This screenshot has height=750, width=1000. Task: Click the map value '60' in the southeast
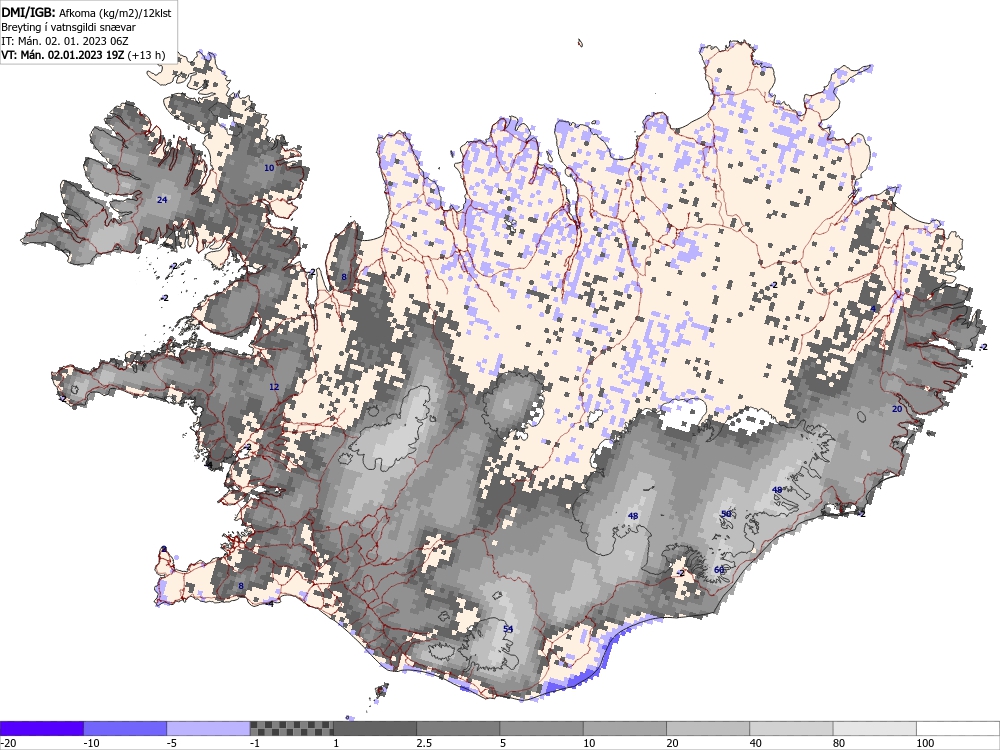[x=719, y=570]
